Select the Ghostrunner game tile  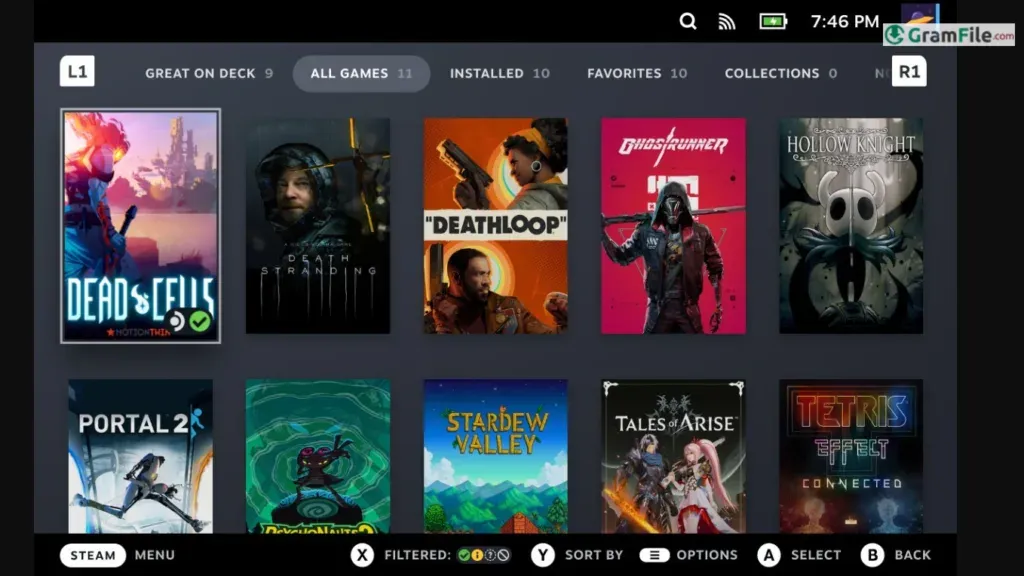coord(673,226)
